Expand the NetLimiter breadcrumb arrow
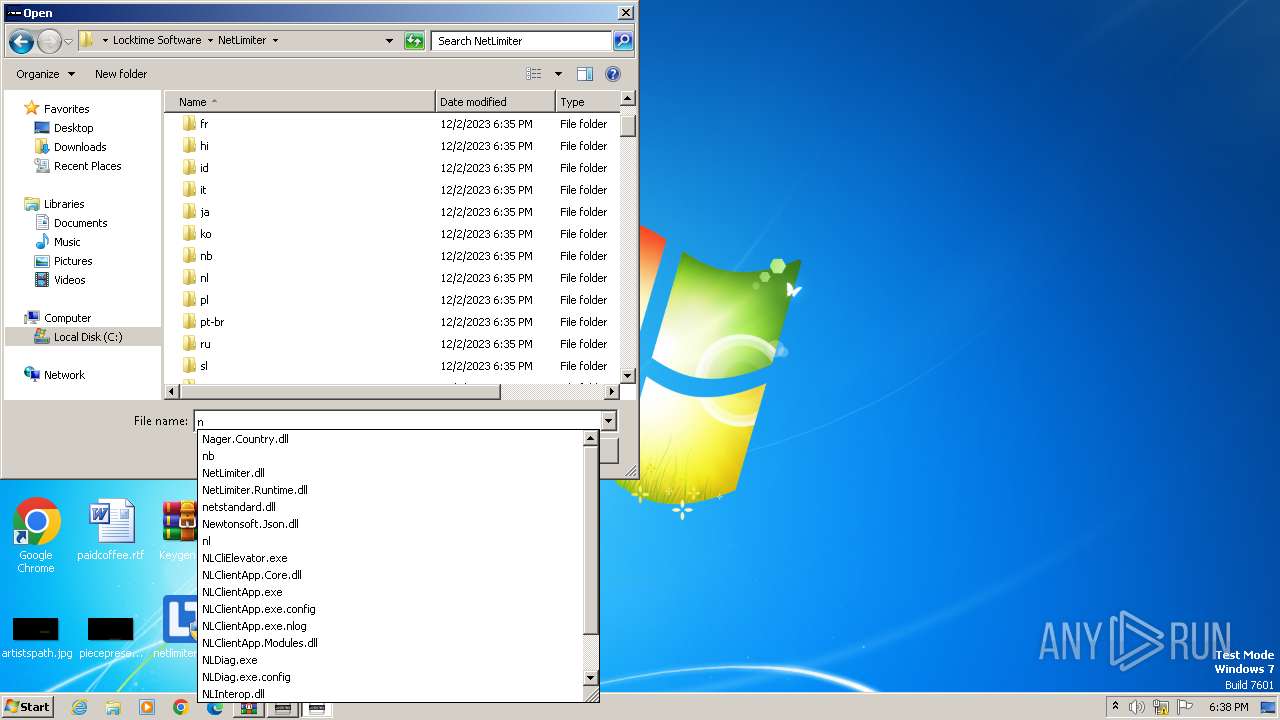Image resolution: width=1280 pixels, height=720 pixels. tap(275, 41)
